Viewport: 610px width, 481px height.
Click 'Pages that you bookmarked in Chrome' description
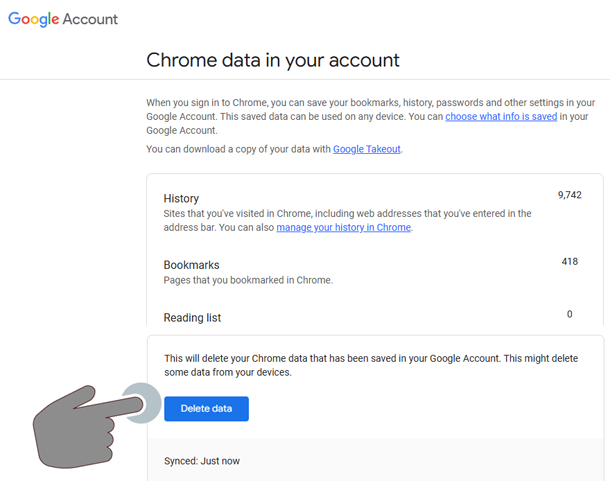[248, 280]
